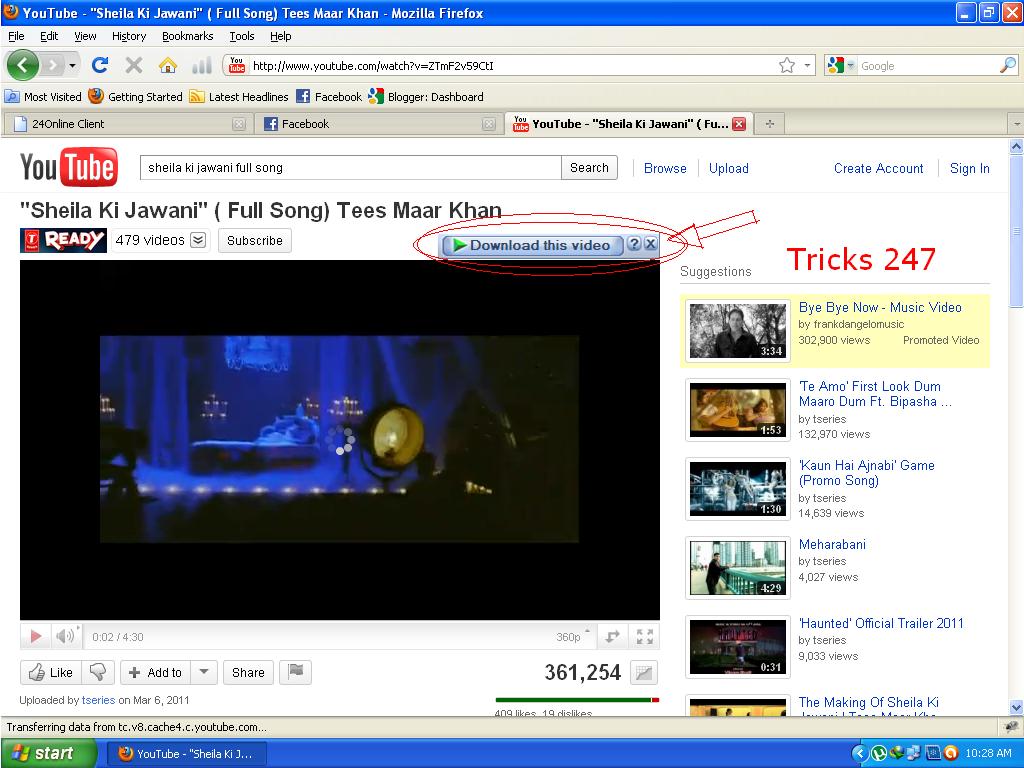Open the Edit menu
The height and width of the screenshot is (768, 1024).
pyautogui.click(x=49, y=36)
